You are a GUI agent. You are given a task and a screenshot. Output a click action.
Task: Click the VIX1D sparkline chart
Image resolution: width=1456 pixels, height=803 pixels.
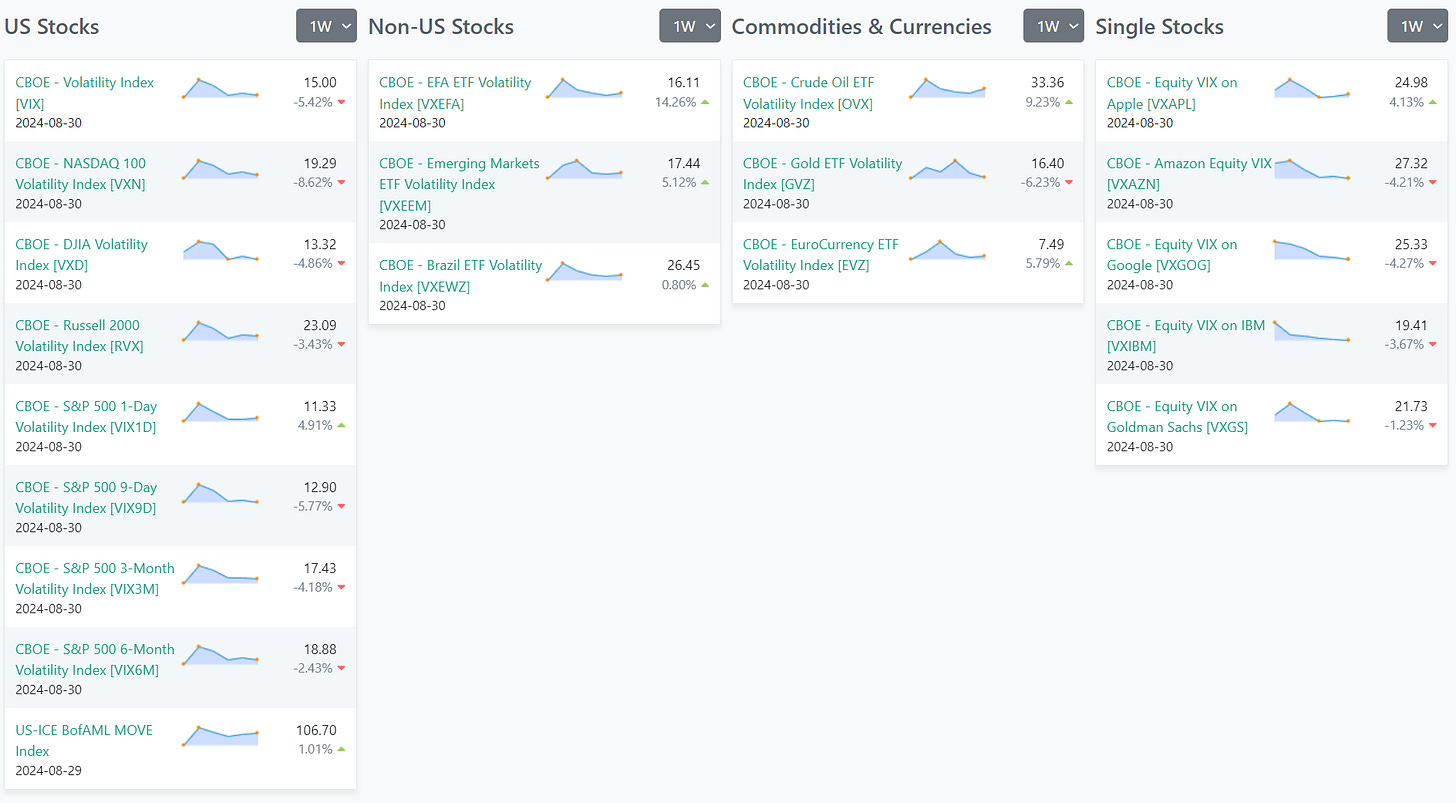(221, 412)
